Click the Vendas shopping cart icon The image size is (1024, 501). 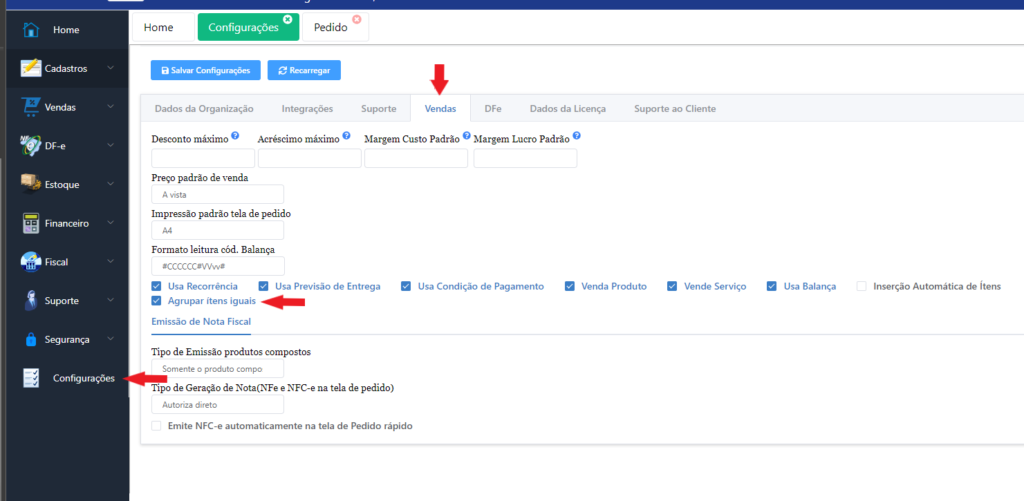[31, 106]
